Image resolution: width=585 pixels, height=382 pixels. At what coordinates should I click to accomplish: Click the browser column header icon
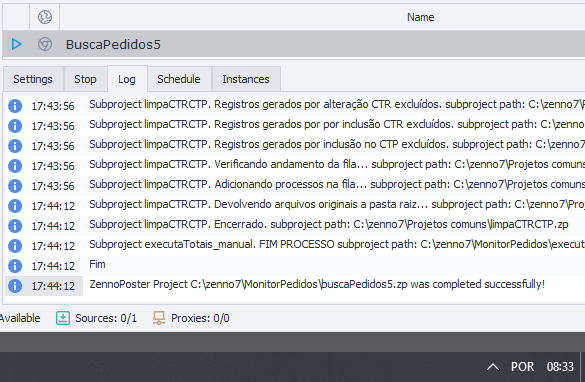tap(45, 17)
